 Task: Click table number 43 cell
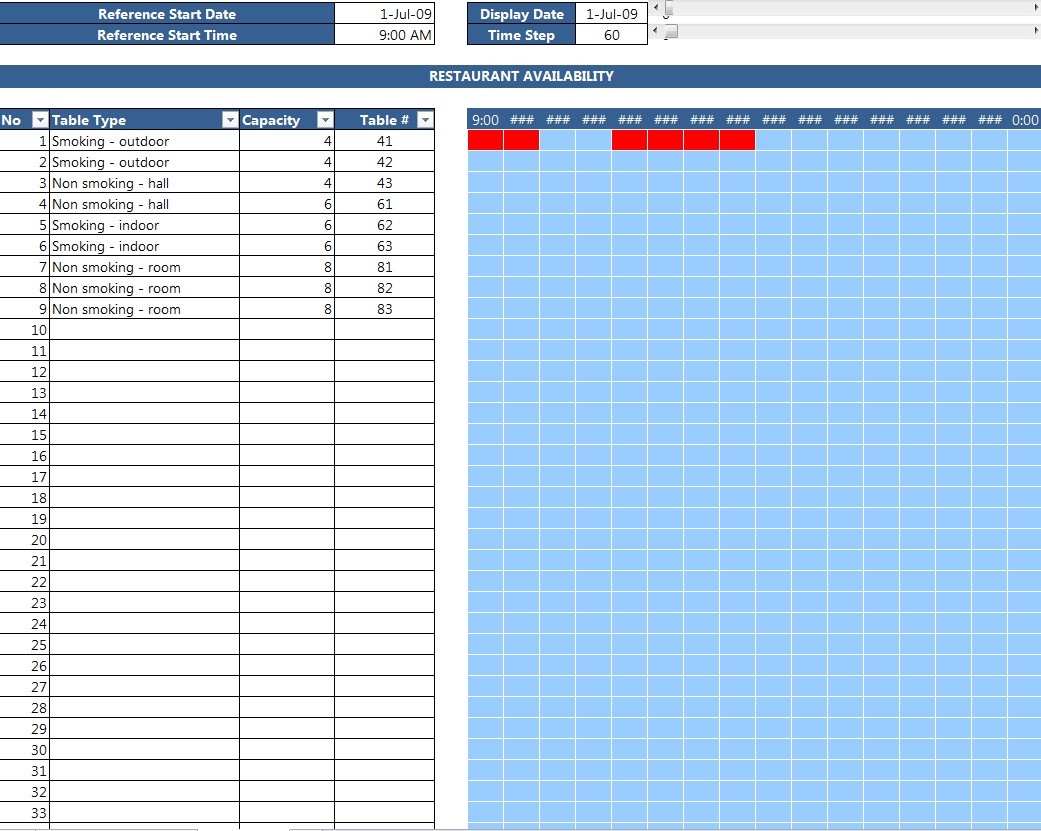pyautogui.click(x=384, y=183)
